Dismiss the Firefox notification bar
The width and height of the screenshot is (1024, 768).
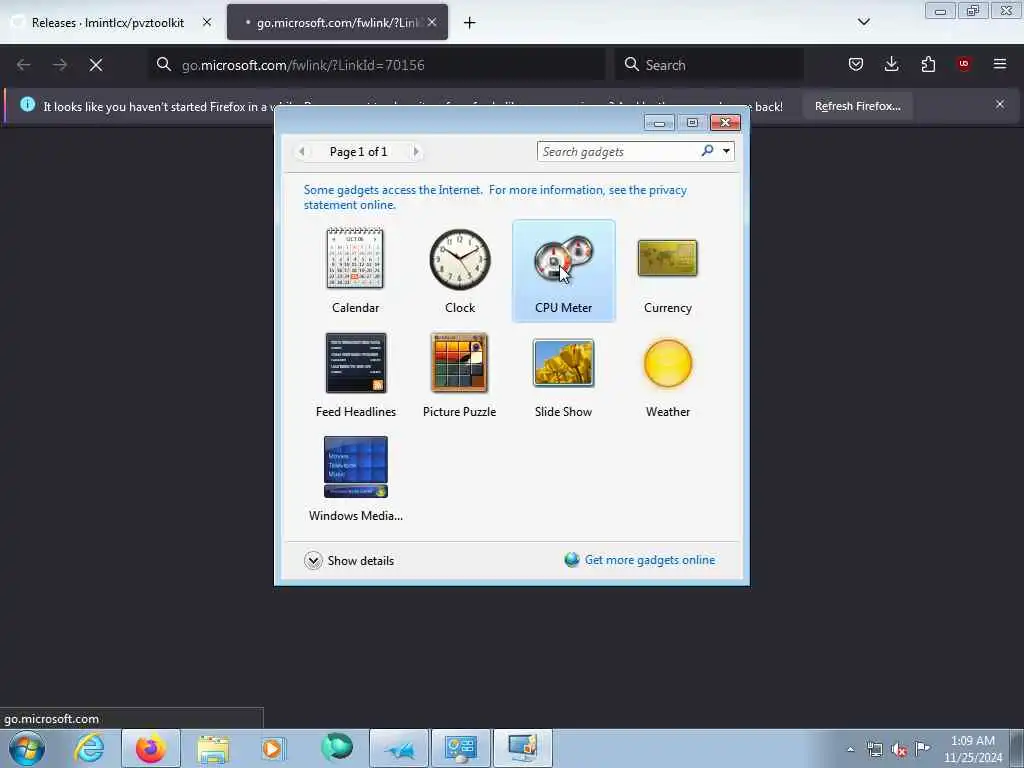(1000, 104)
